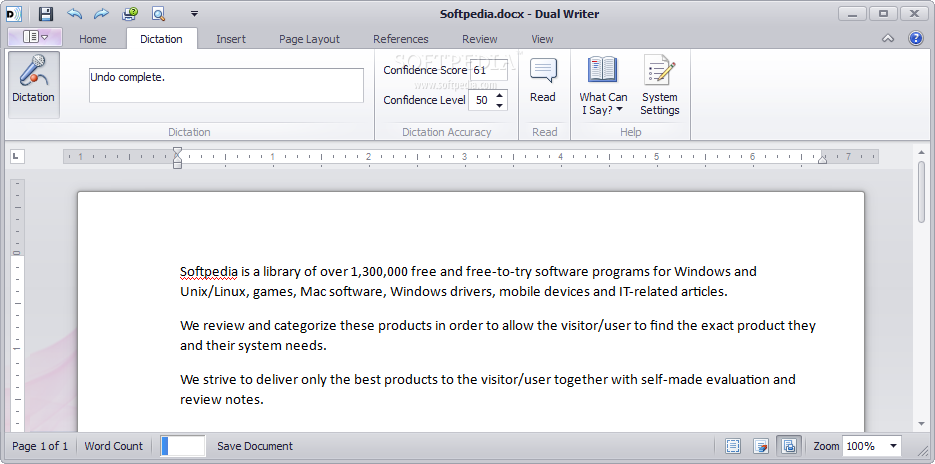Switch to the Home tab
The height and width of the screenshot is (464, 935).
(92, 39)
